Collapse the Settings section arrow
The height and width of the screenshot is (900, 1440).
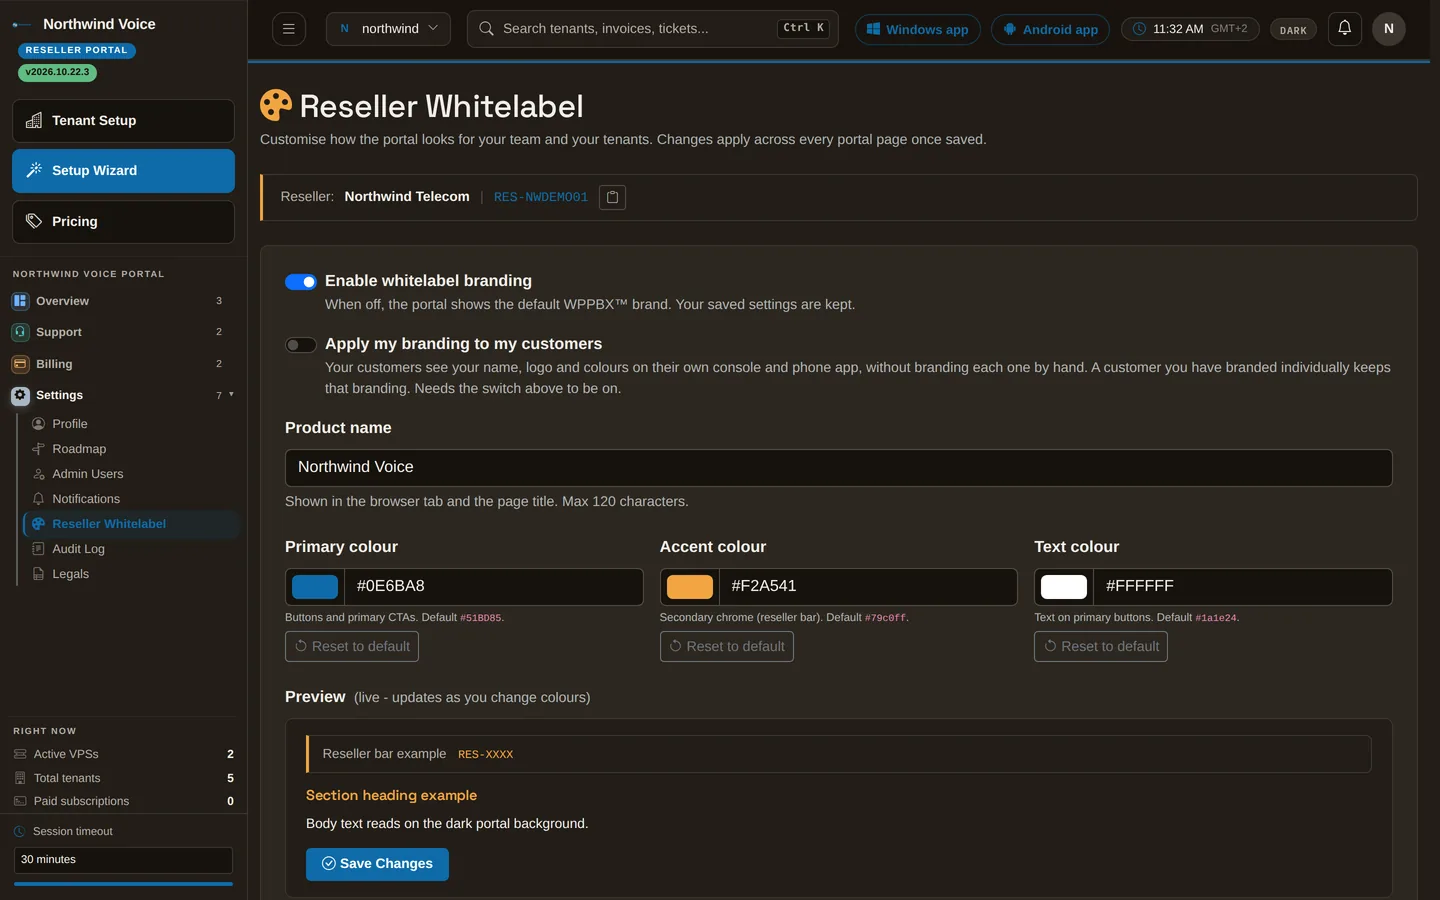231,394
